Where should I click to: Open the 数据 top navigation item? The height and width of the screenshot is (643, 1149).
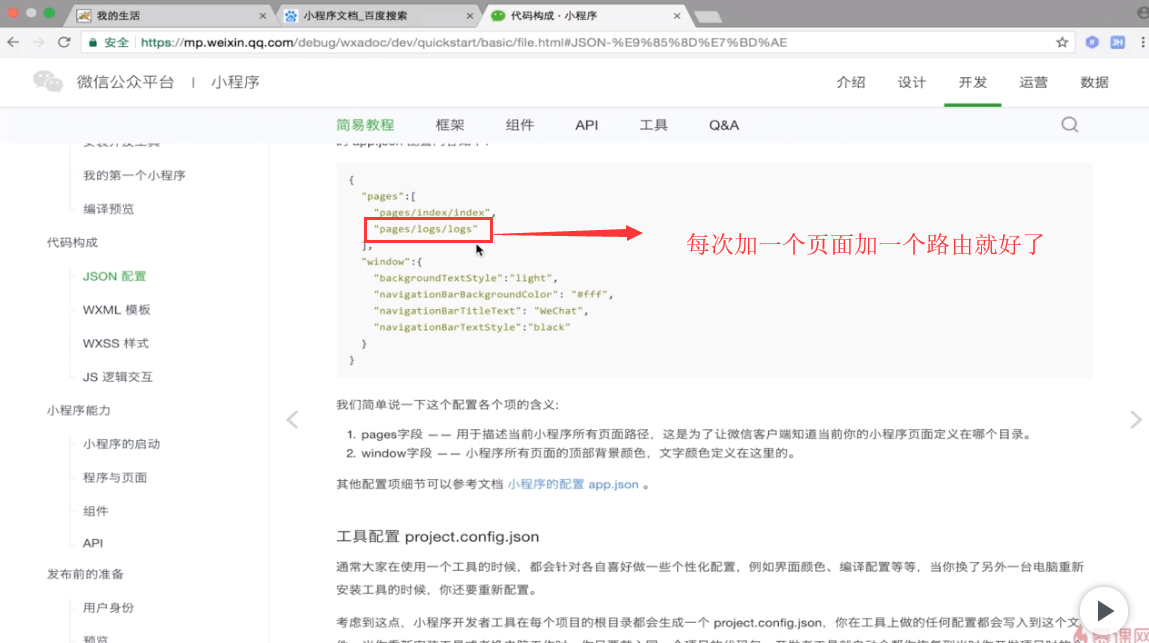click(x=1094, y=82)
